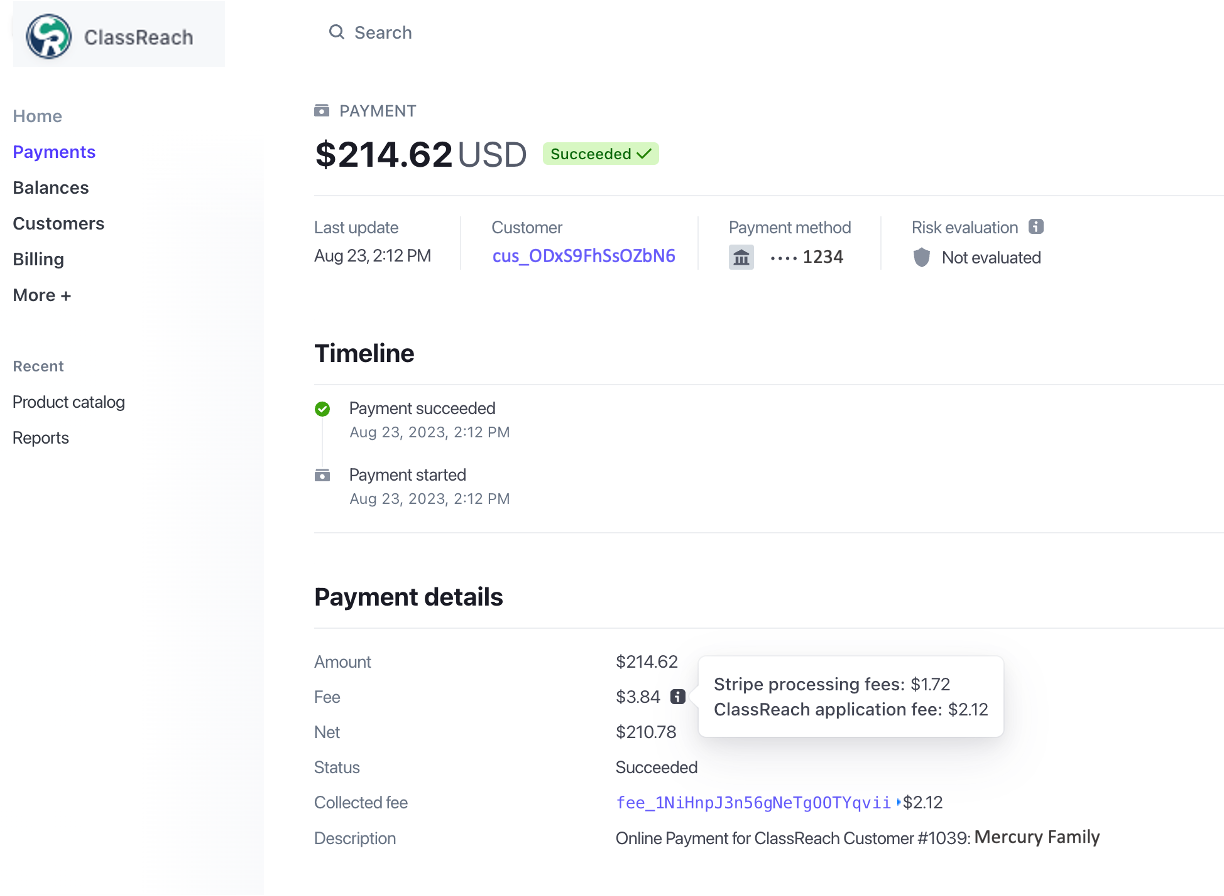Expand the More + sidebar section

click(x=41, y=295)
